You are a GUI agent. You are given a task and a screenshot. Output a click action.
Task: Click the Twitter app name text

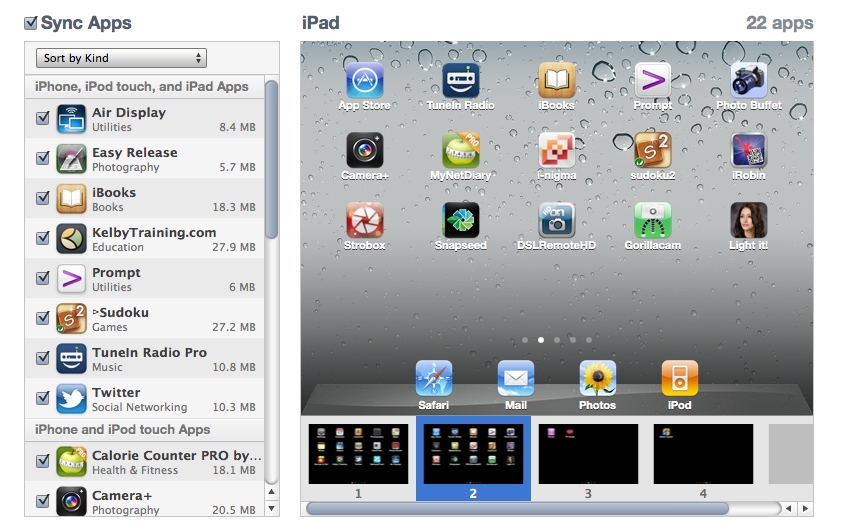pyautogui.click(x=116, y=393)
